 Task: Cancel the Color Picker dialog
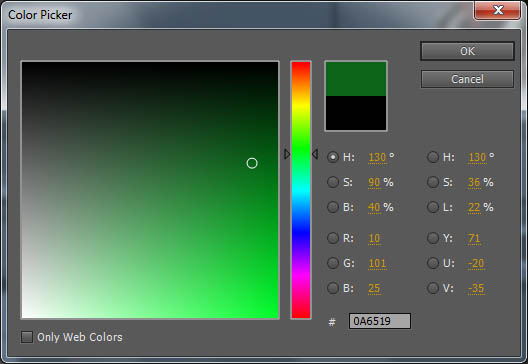coord(467,79)
